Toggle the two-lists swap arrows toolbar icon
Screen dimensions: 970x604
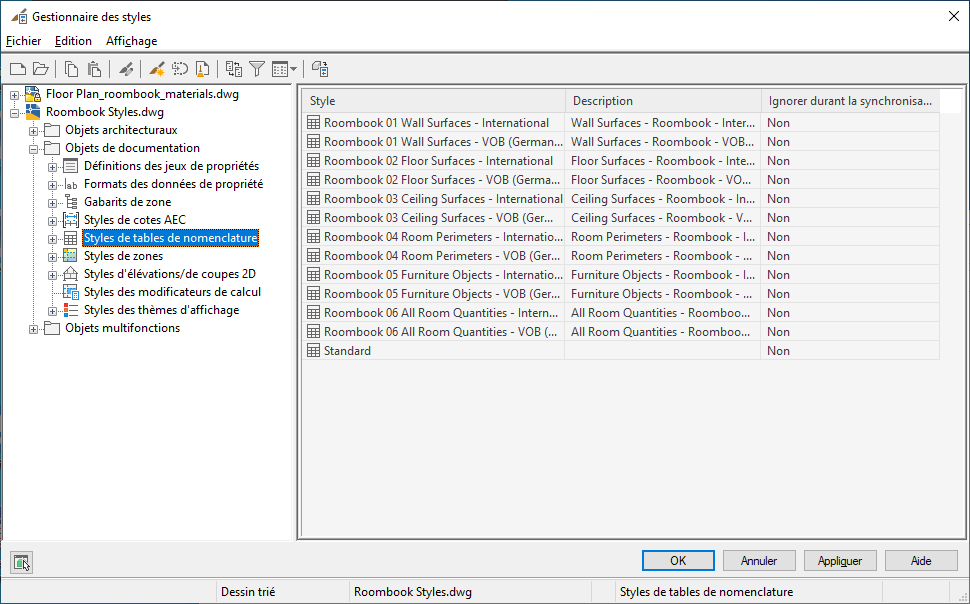pos(234,69)
